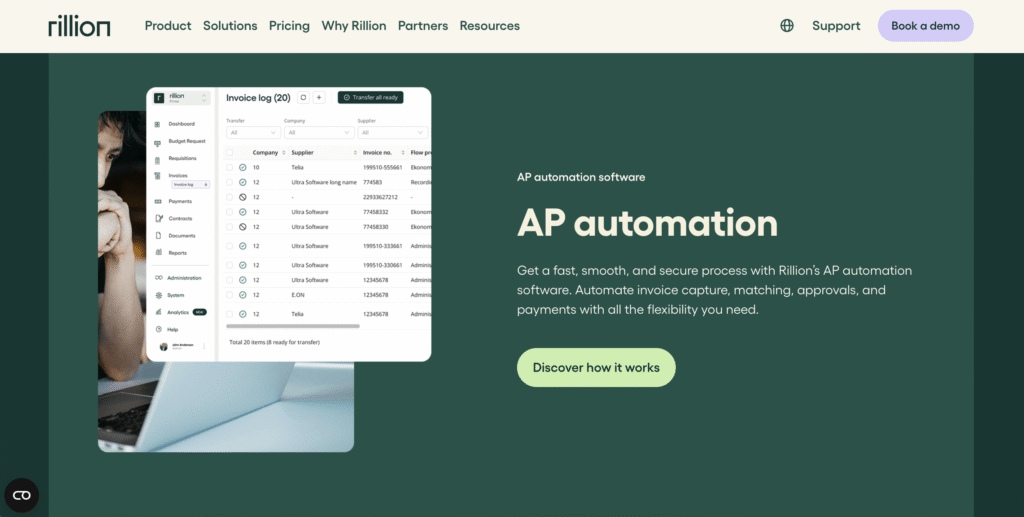Click the Rillion logo in header
1024x517 pixels.
pyautogui.click(x=79, y=26)
